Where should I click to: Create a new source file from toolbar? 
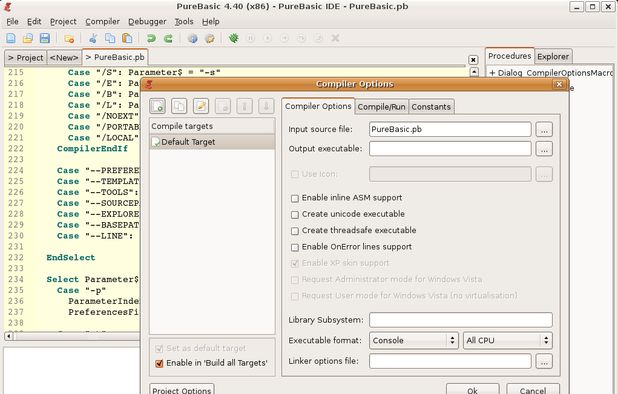coord(11,38)
